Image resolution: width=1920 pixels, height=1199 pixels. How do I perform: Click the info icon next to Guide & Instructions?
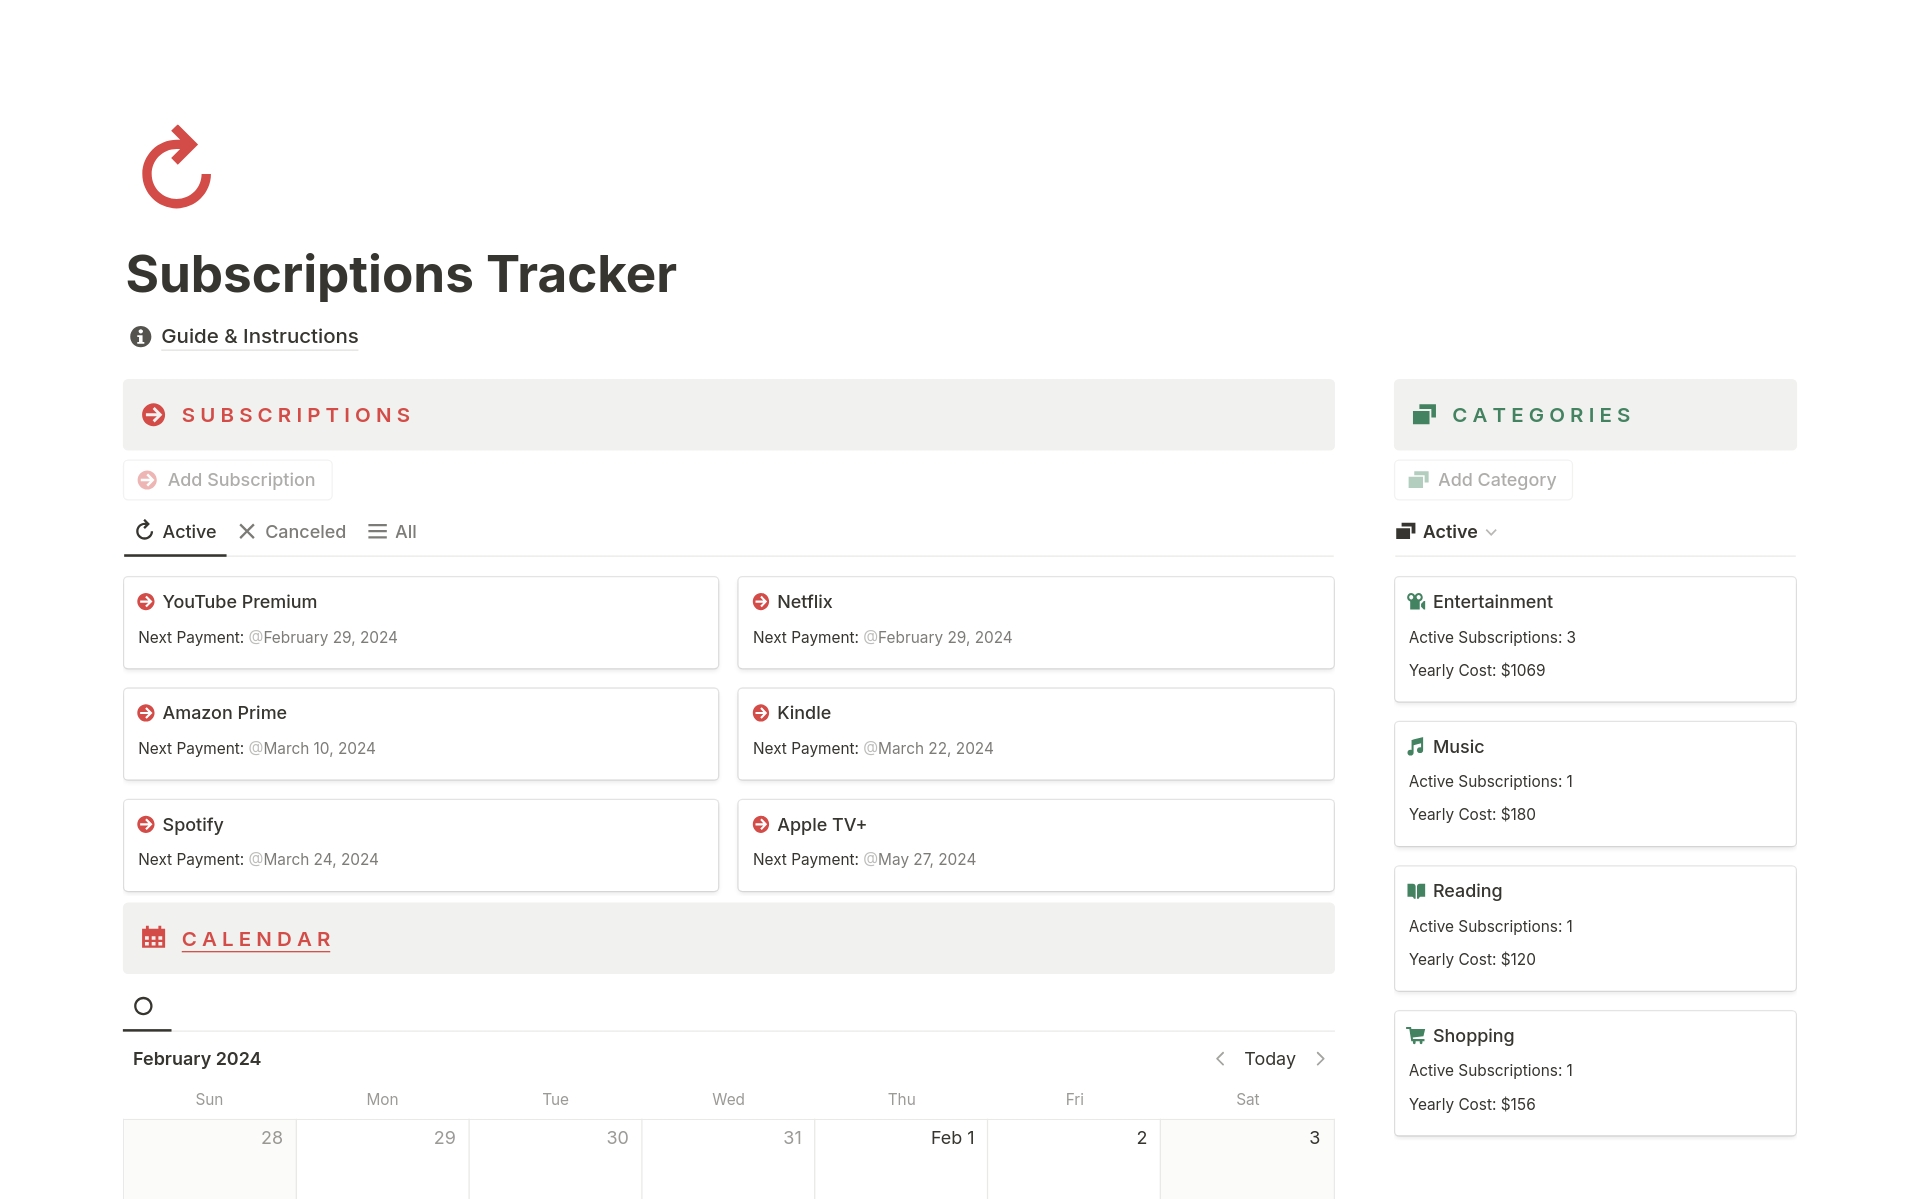coord(140,336)
